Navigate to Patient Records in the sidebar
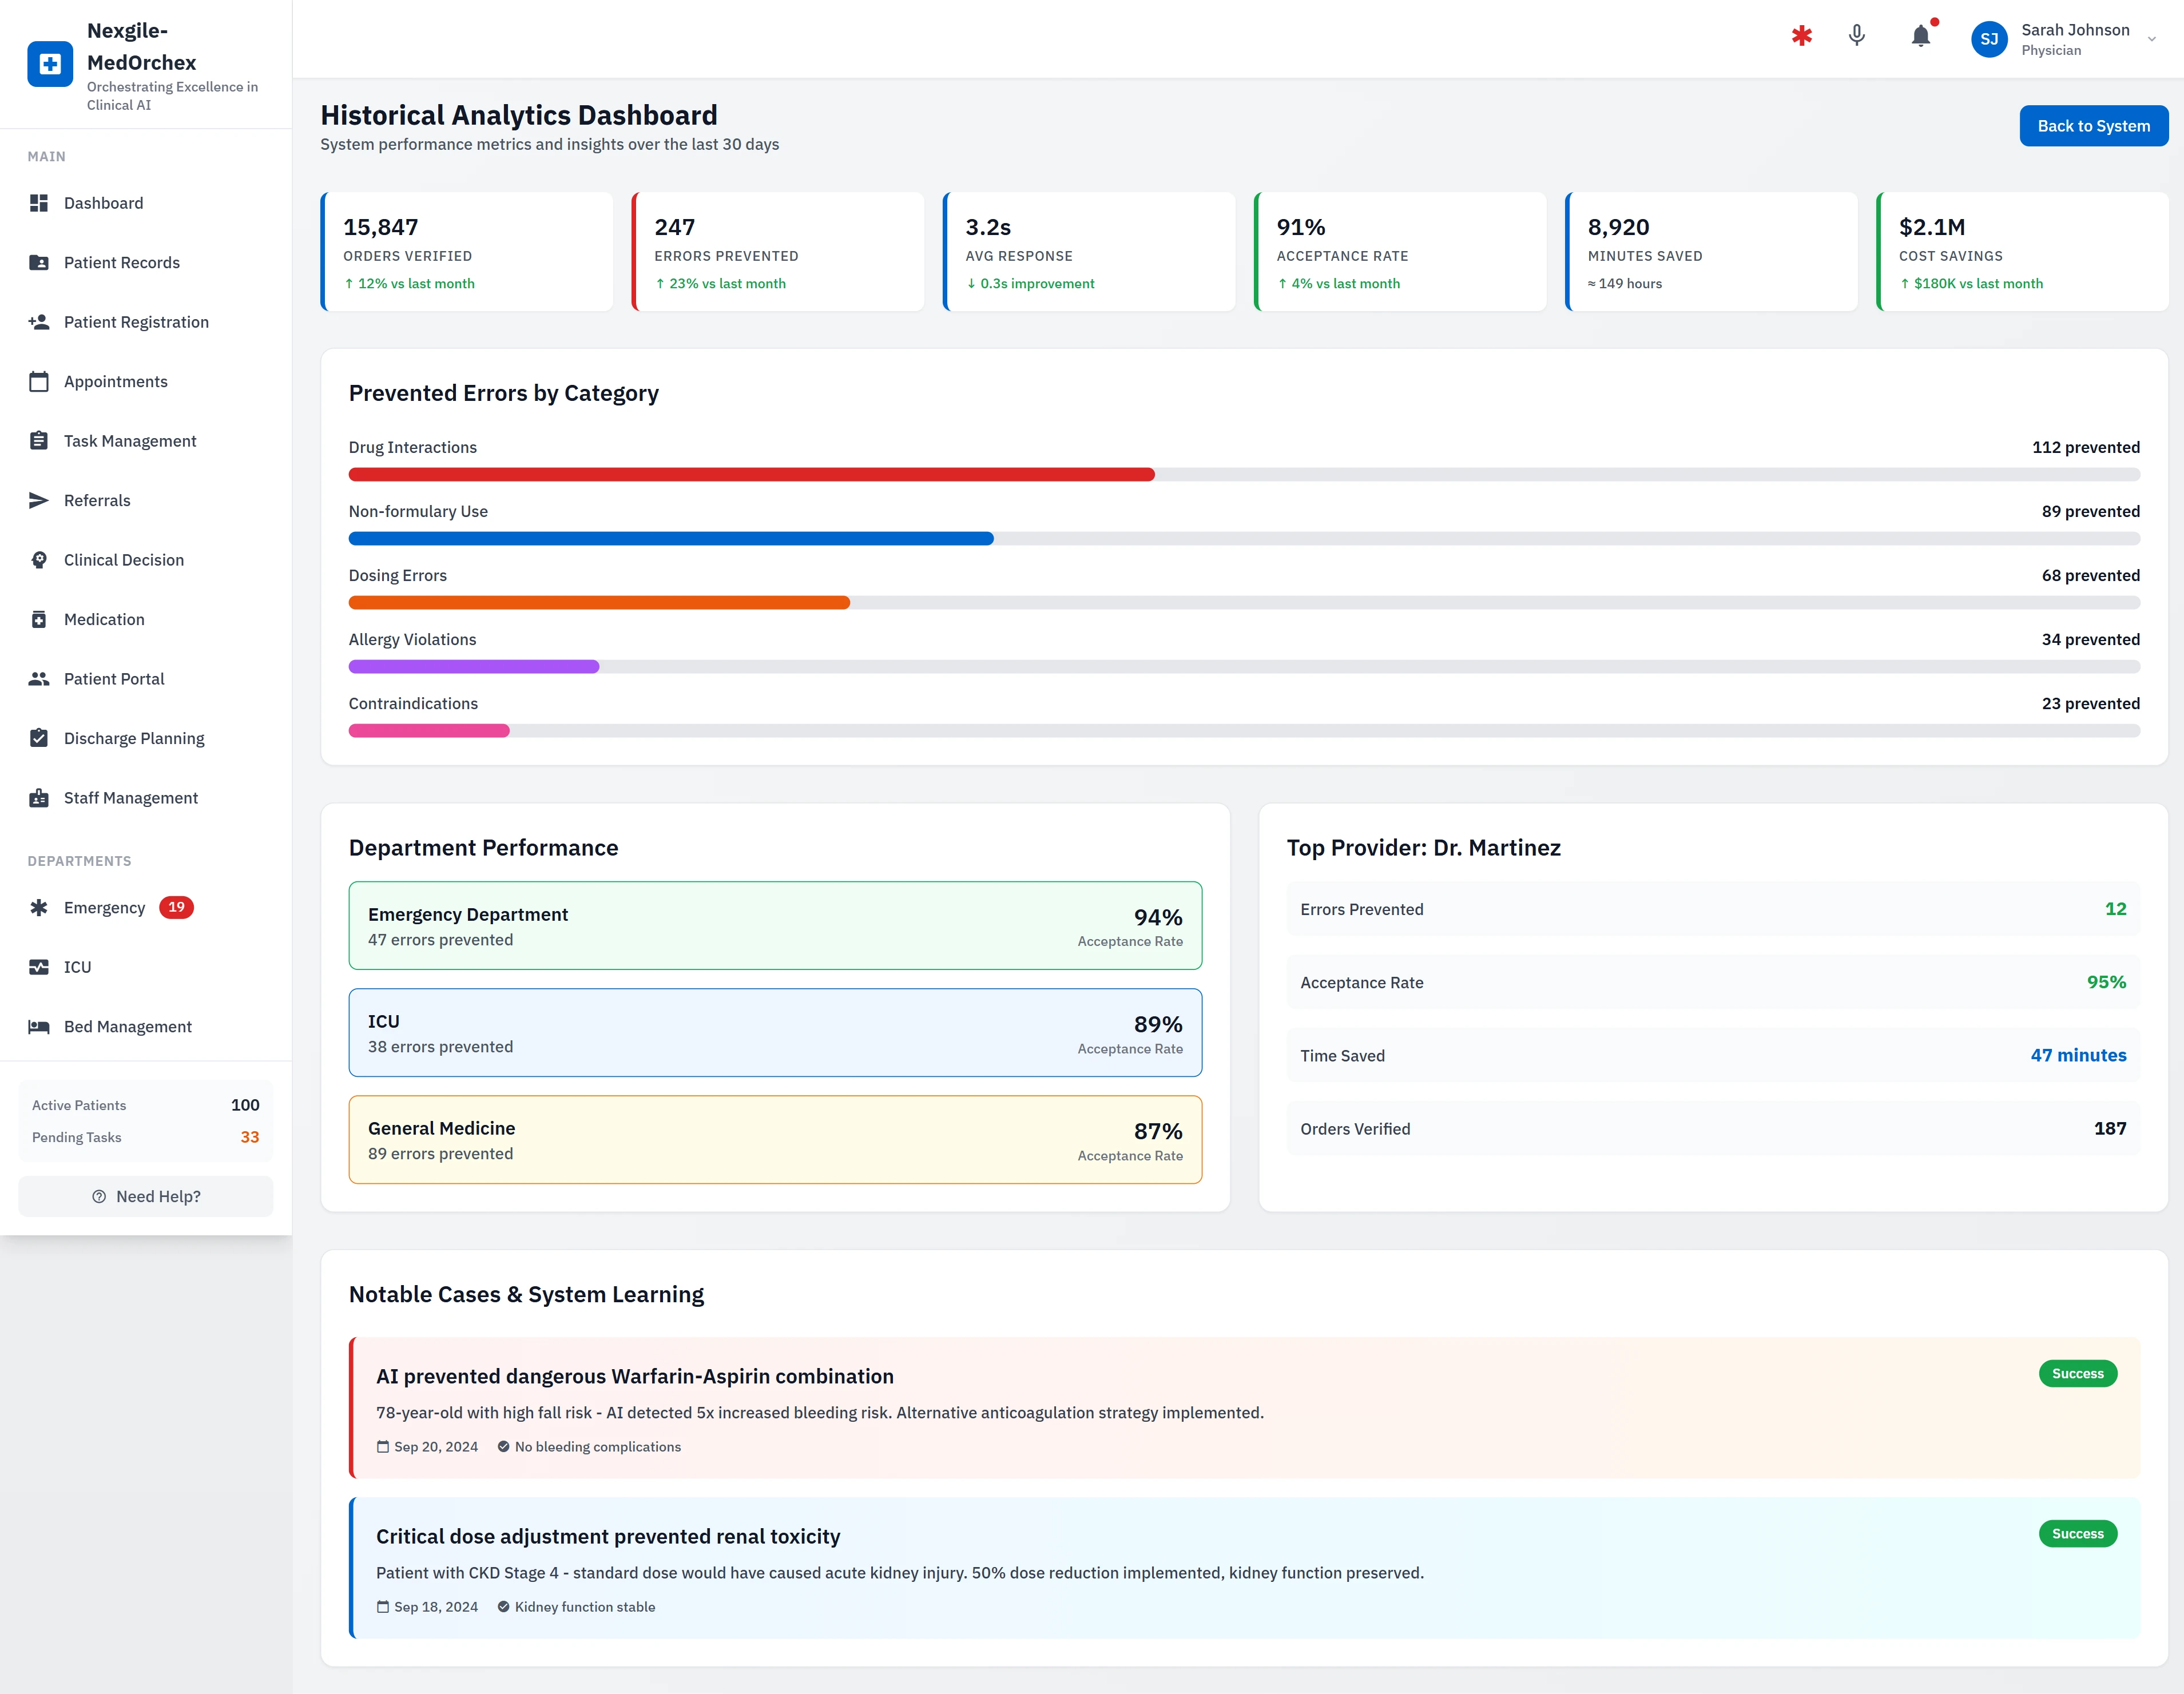Viewport: 2184px width, 1694px height. [121, 262]
